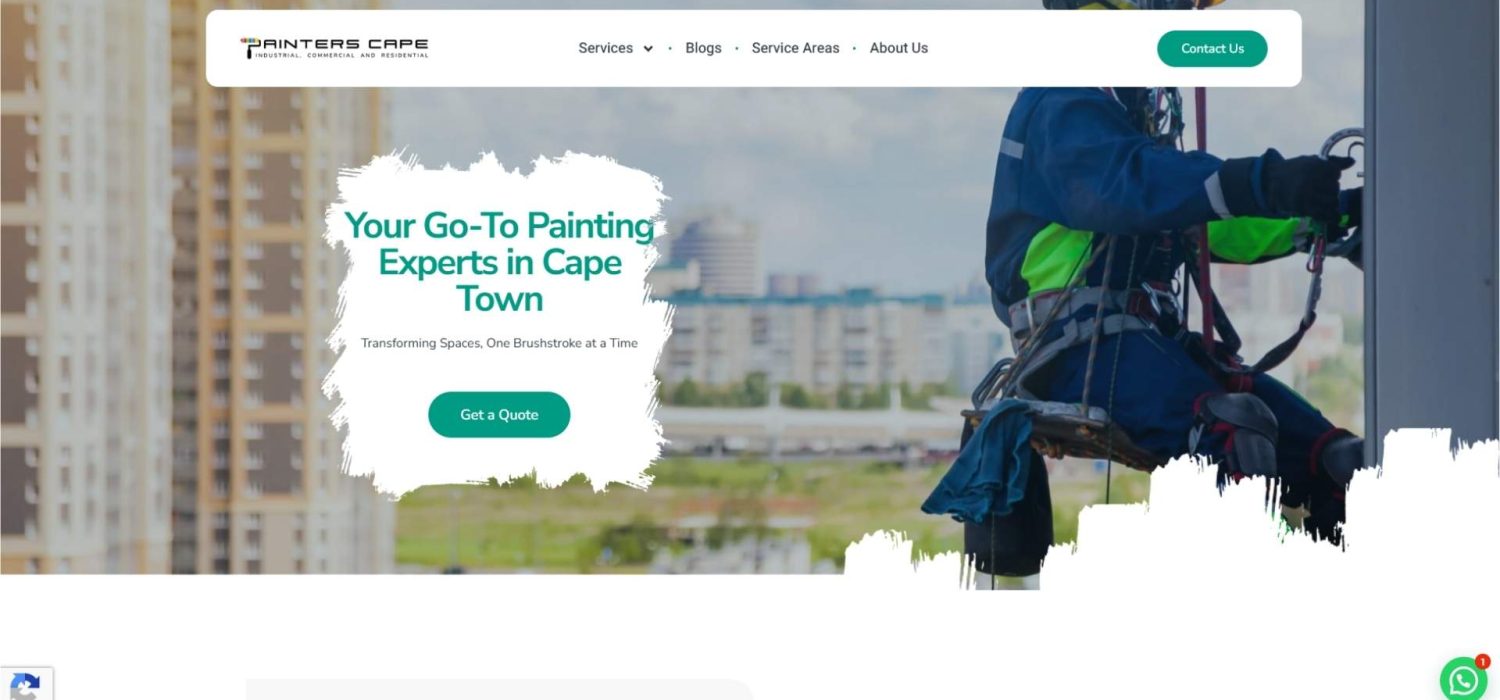Expand the Services dropdown chevron
The image size is (1500, 700).
[x=648, y=49]
